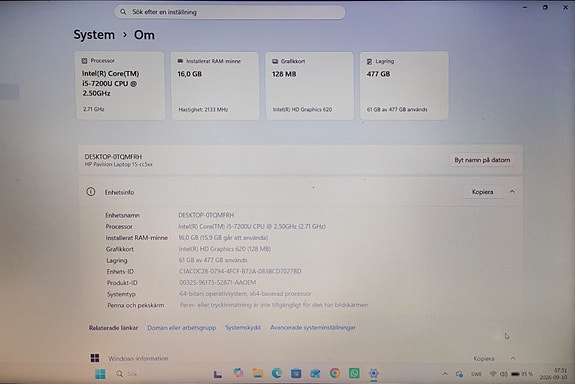Click the Settings gear on the taskbar
The width and height of the screenshot is (575, 384).
[374, 373]
